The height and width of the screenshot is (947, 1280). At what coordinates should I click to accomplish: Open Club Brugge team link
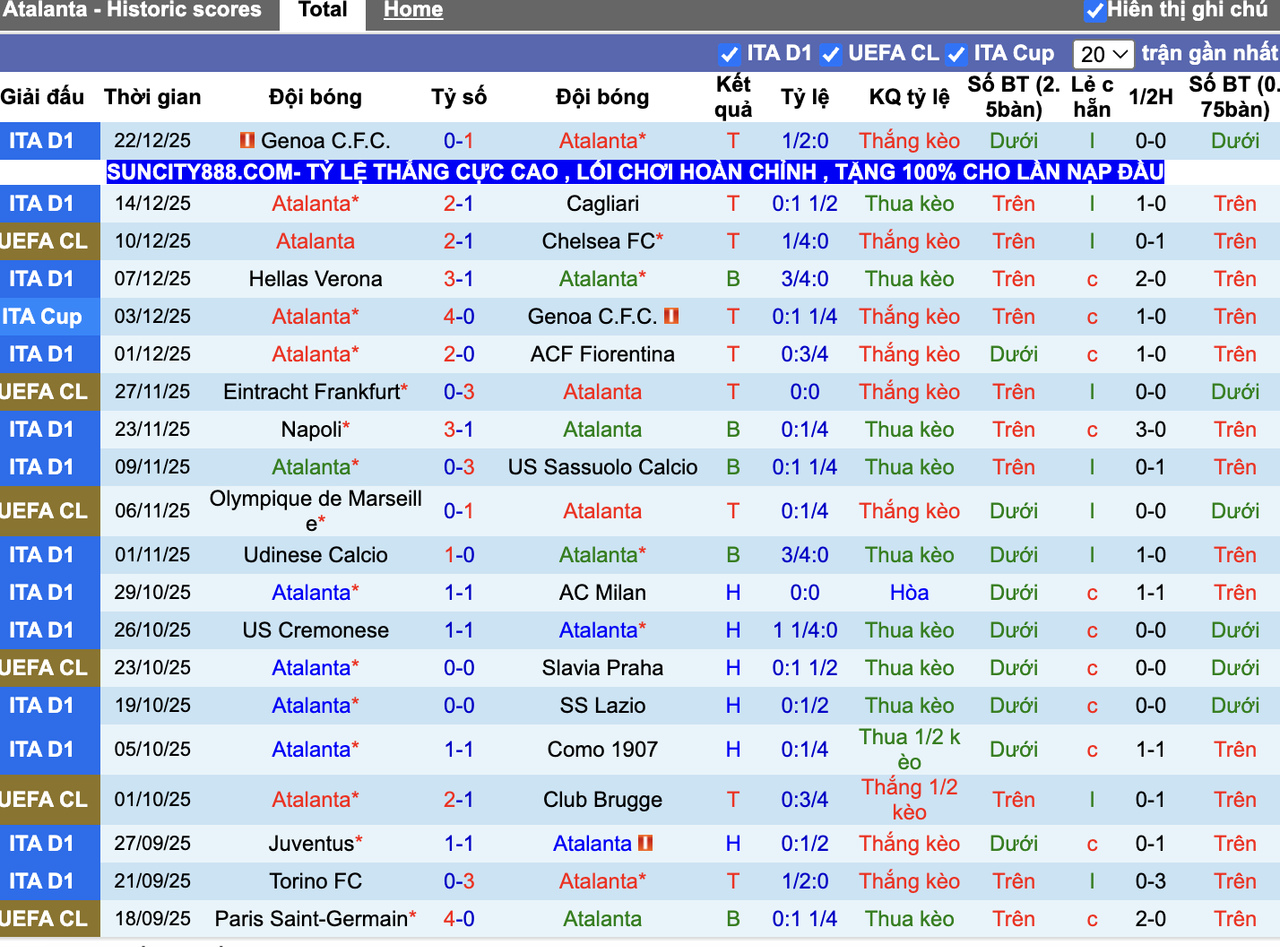pyautogui.click(x=602, y=800)
